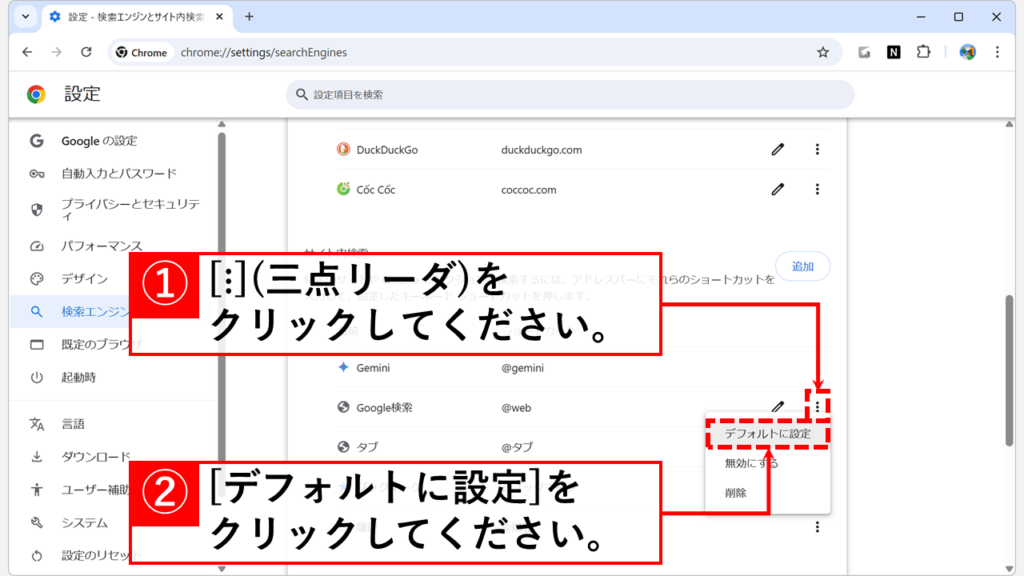Viewport: 1024px width, 576px height.
Task: Open more actions for Google検索 row
Action: coord(817,407)
